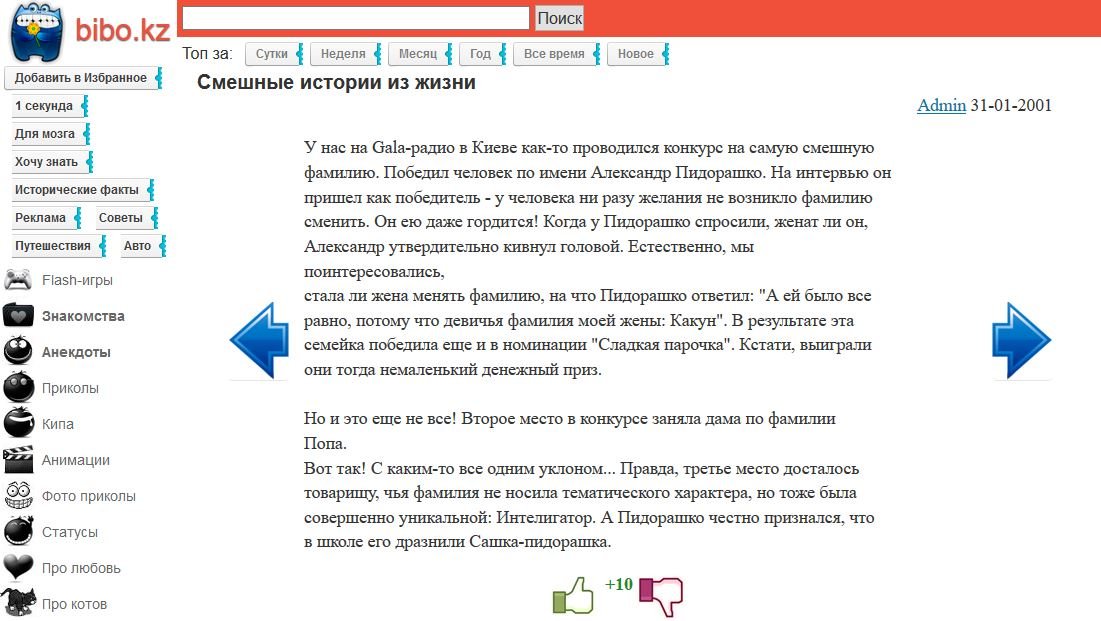This screenshot has width=1101, height=621.
Task: Select the Неделя top filter
Action: tap(344, 54)
